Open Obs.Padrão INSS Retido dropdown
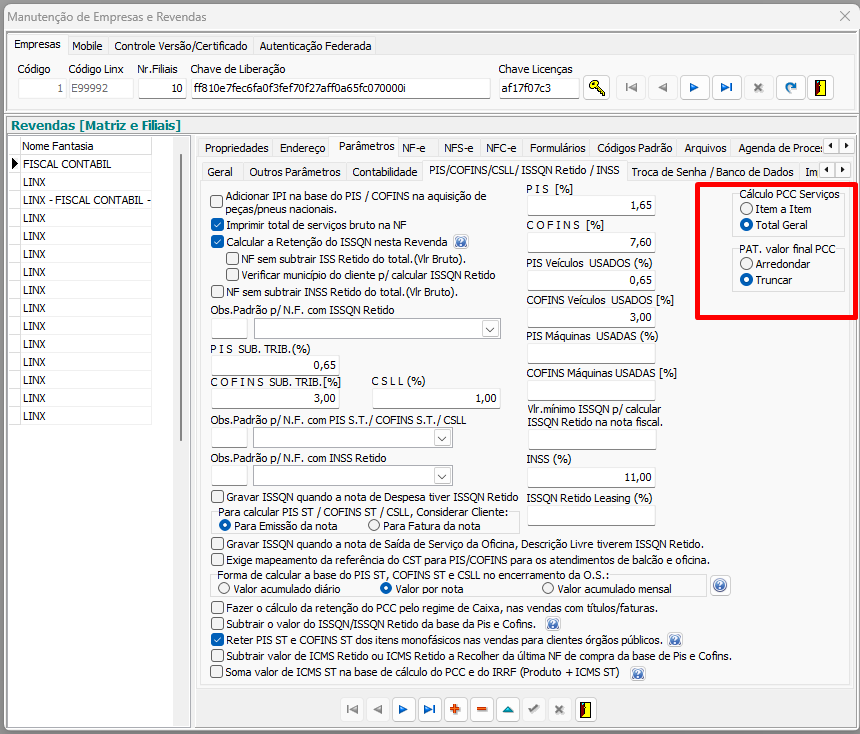Viewport: 860px width, 734px height. [x=442, y=476]
